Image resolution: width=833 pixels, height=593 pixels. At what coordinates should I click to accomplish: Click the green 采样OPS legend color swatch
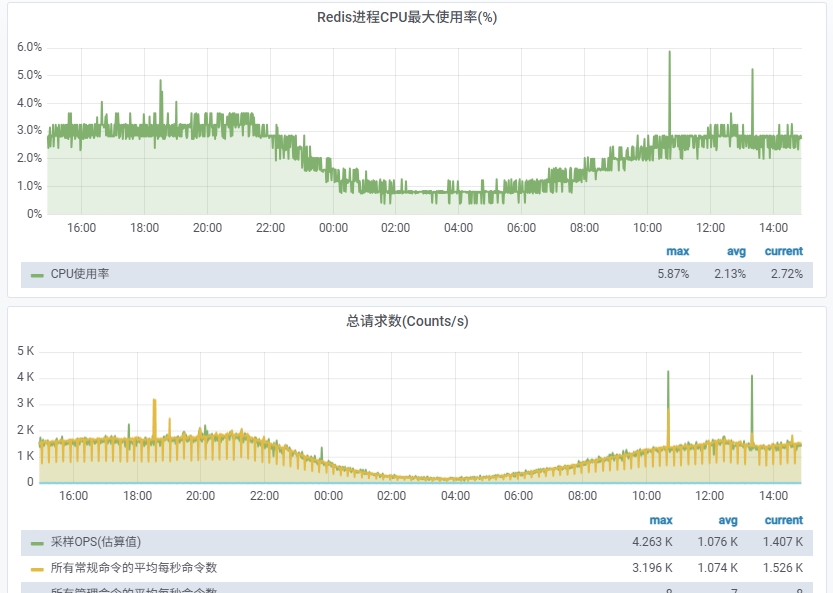[x=37, y=543]
